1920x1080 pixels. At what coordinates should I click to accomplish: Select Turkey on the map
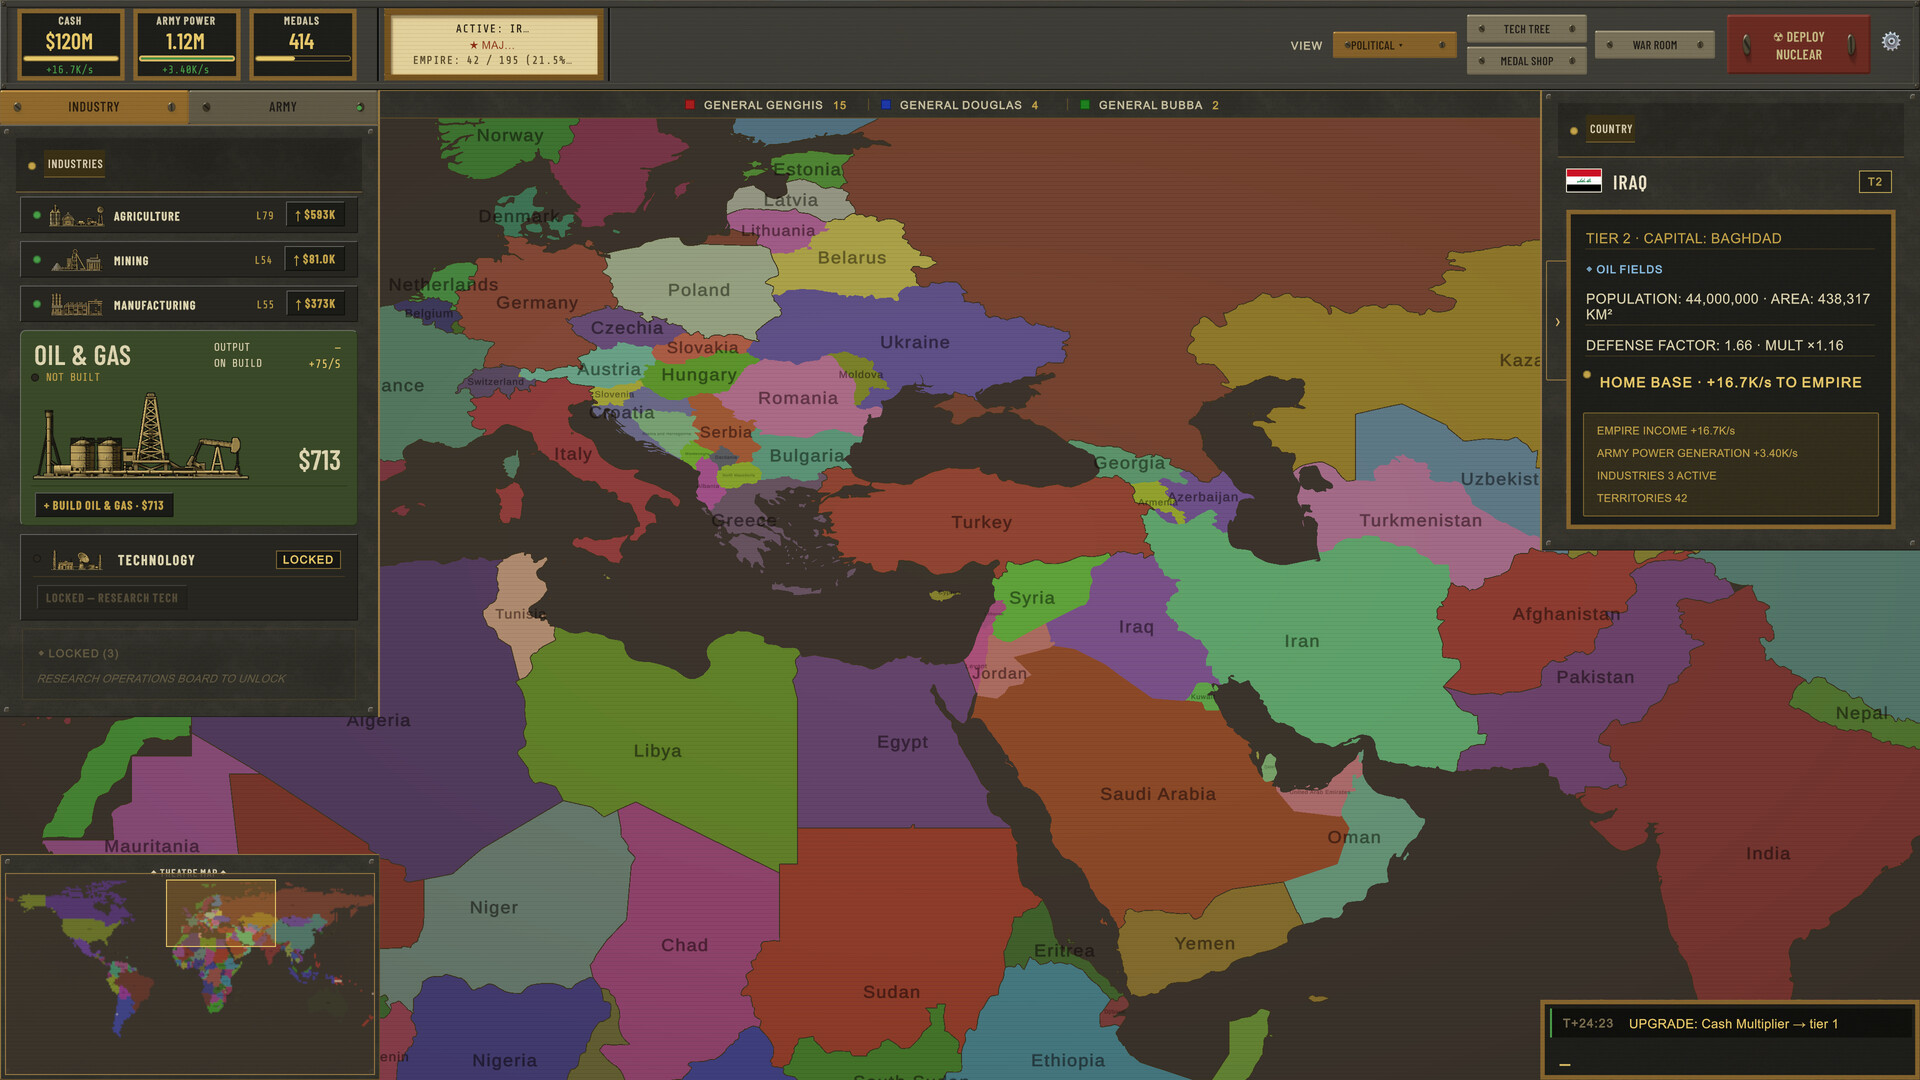(x=981, y=522)
